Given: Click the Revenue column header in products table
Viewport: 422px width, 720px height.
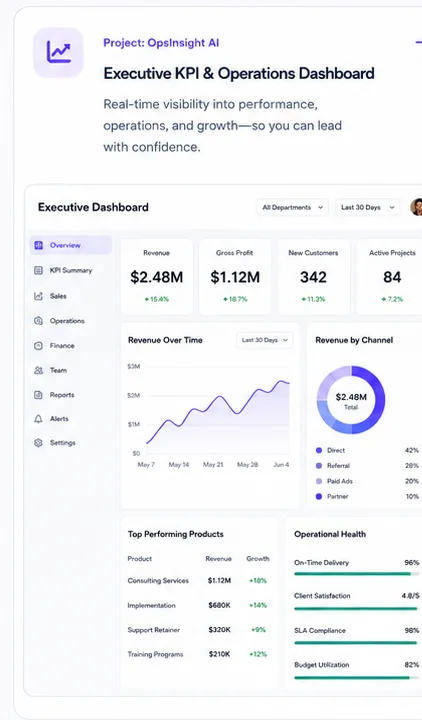Looking at the screenshot, I should [218, 559].
